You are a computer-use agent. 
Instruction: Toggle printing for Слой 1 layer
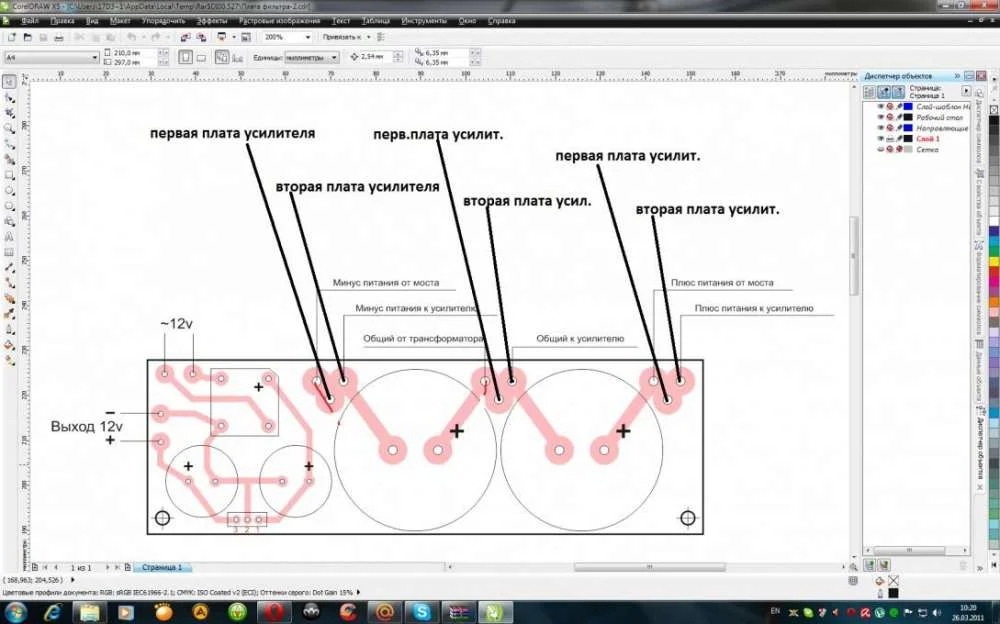coord(890,138)
